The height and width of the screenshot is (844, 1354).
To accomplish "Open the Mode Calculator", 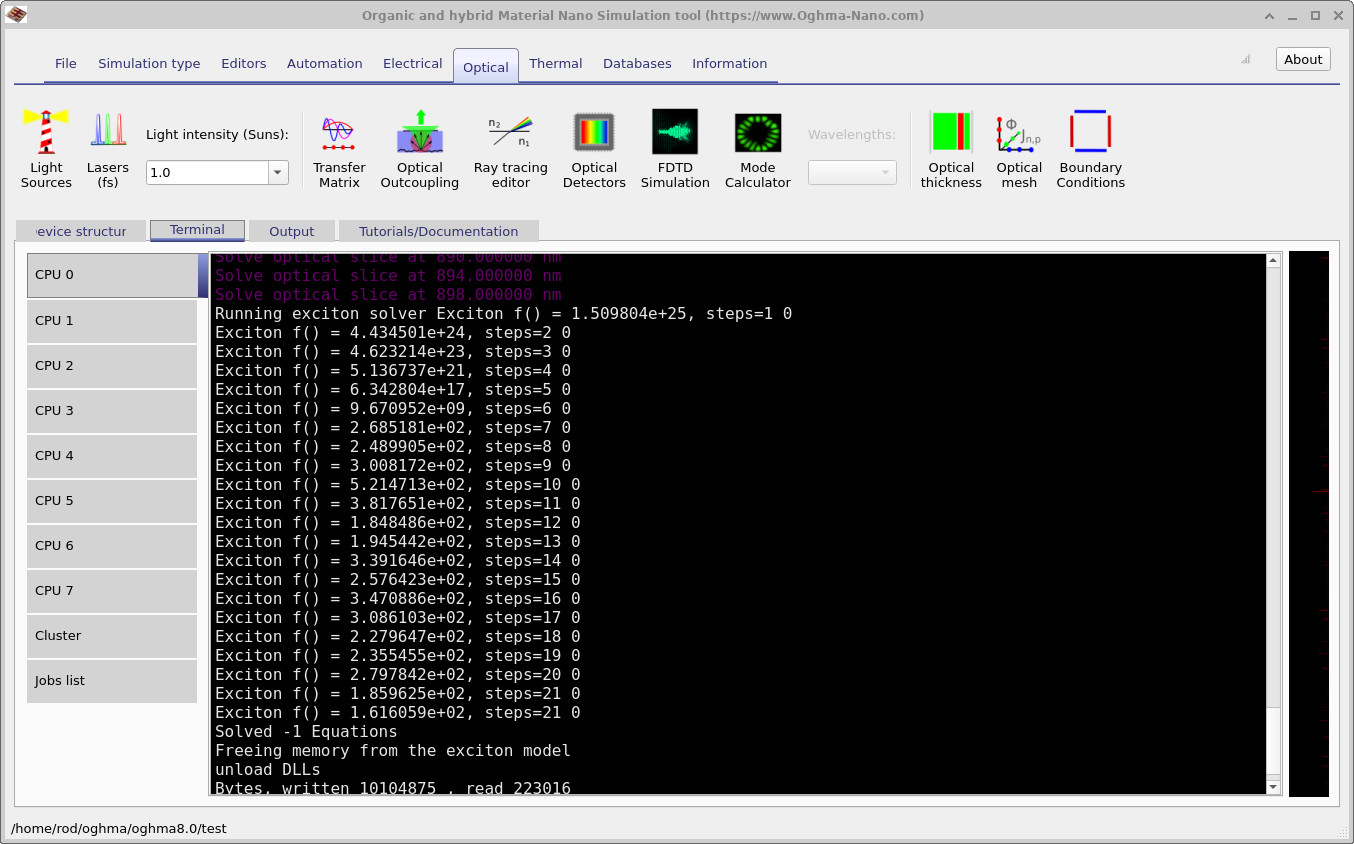I will coord(758,148).
